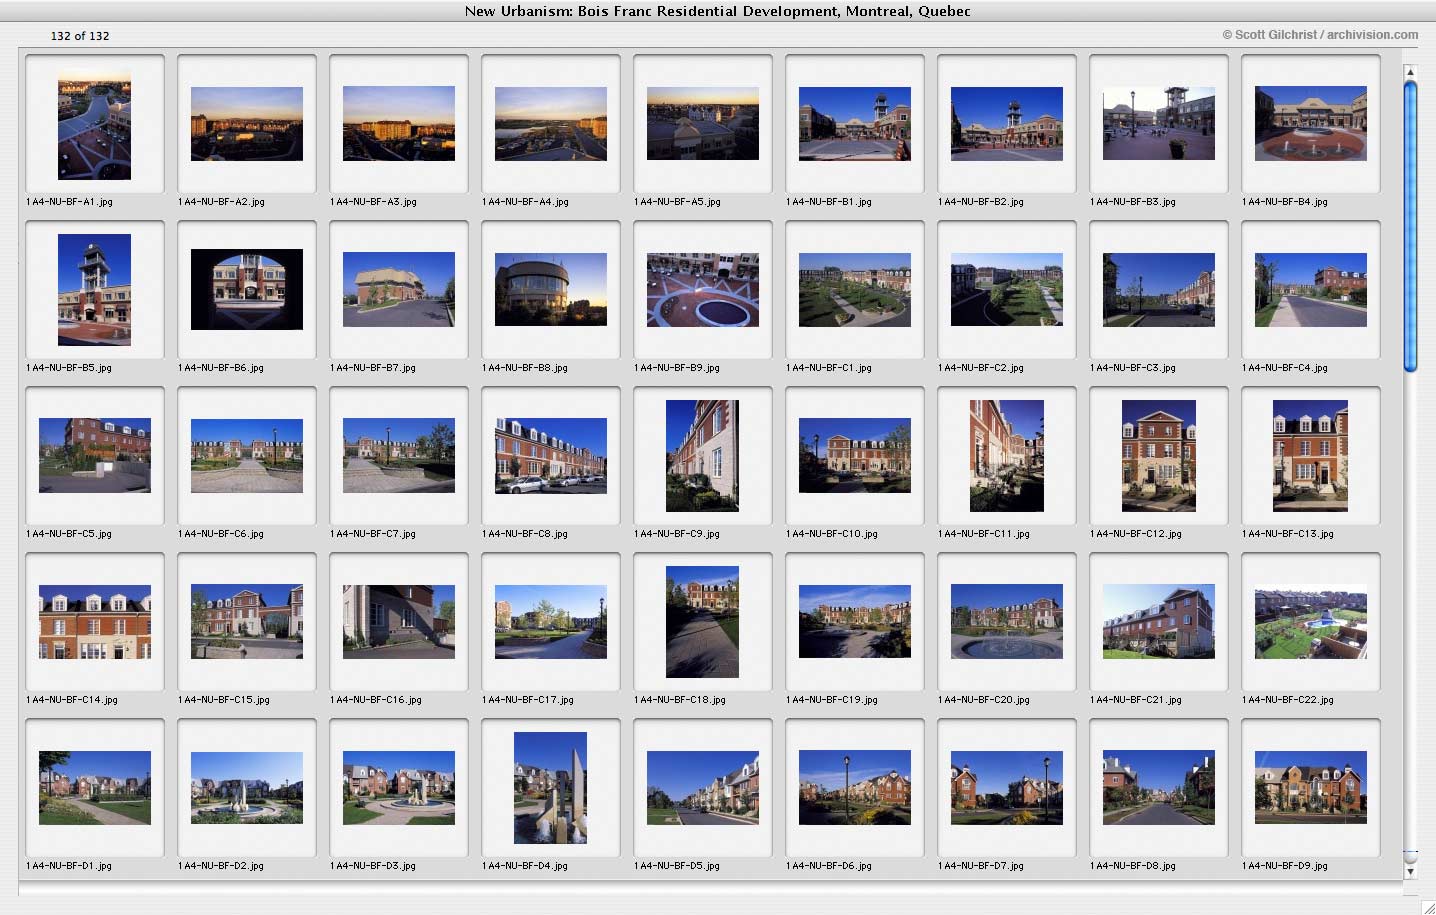Select thumbnail 1A4-NU-BF-A5.jpg
The height and width of the screenshot is (915, 1436).
(703, 124)
